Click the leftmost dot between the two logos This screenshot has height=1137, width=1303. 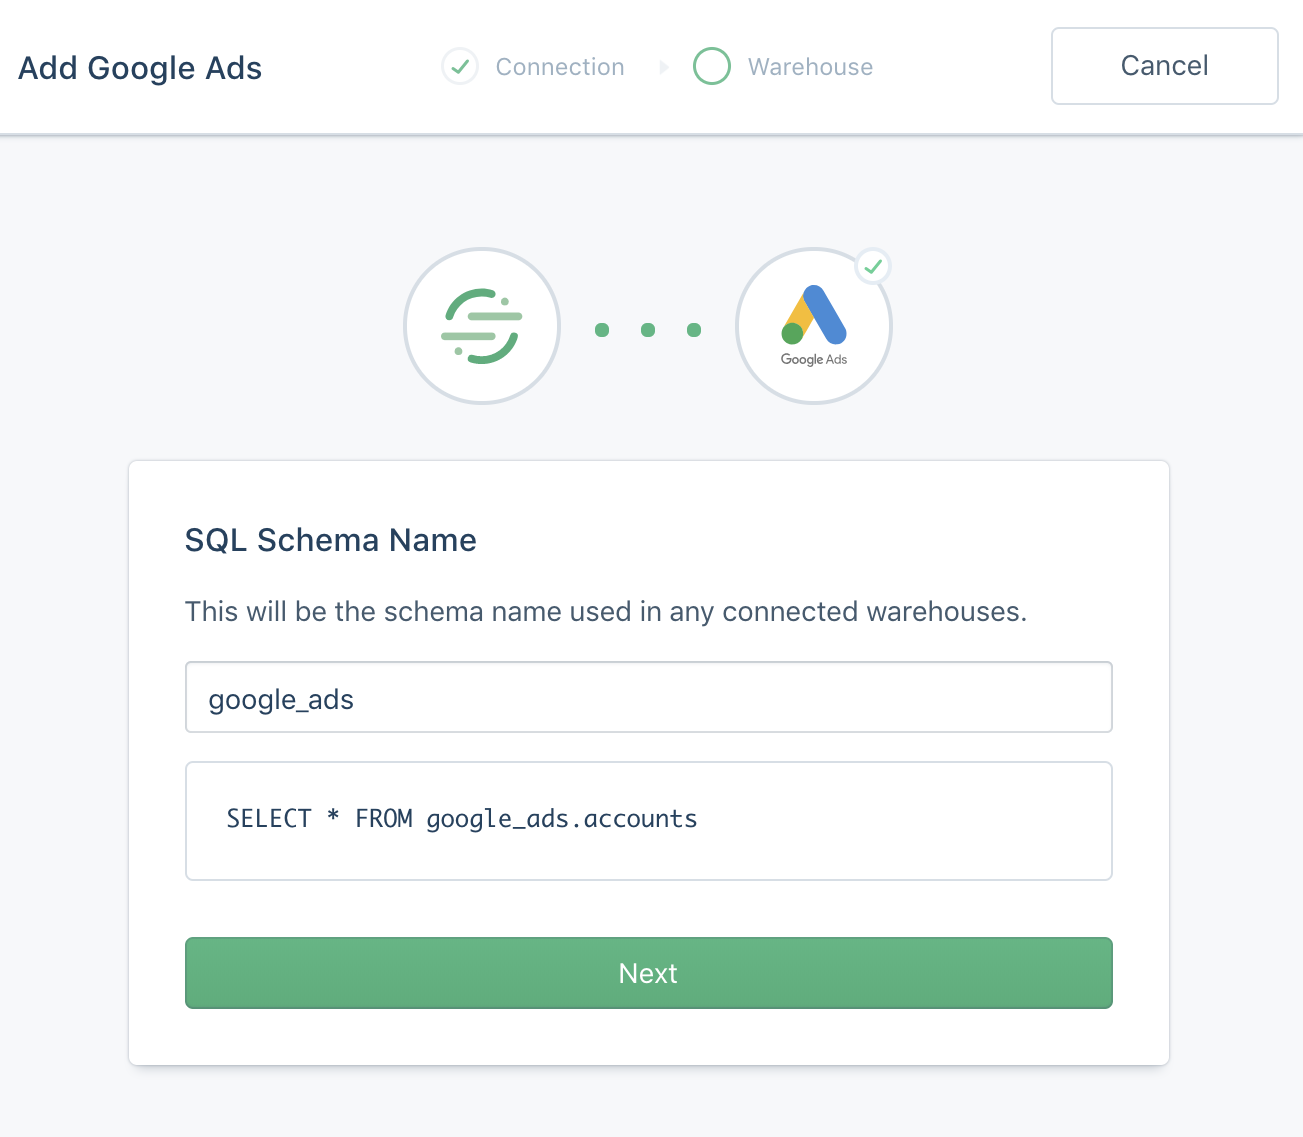(x=602, y=329)
